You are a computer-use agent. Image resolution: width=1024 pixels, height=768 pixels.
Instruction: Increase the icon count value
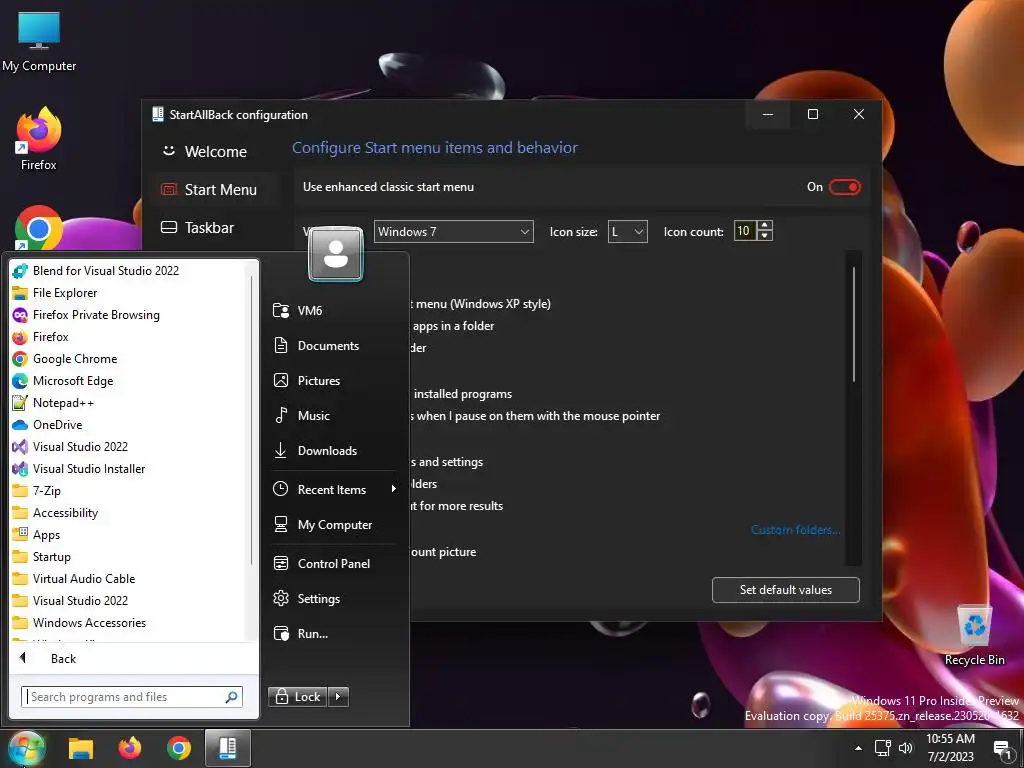tap(765, 225)
